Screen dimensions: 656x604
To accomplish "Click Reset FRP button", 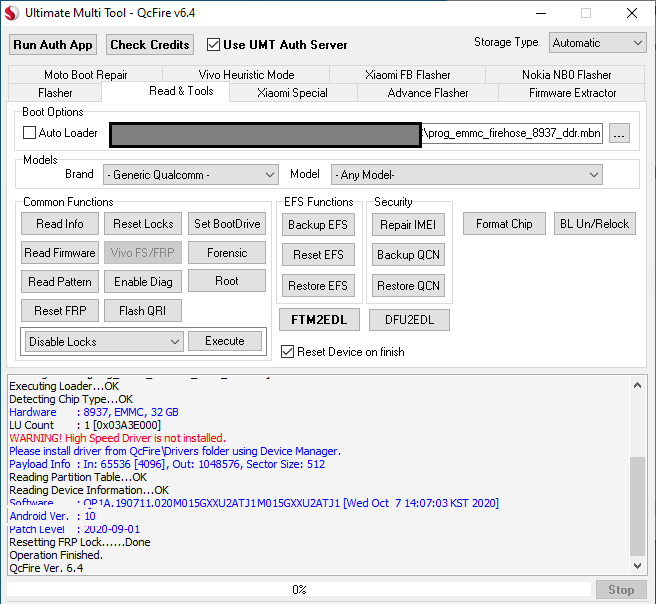I will pyautogui.click(x=60, y=310).
